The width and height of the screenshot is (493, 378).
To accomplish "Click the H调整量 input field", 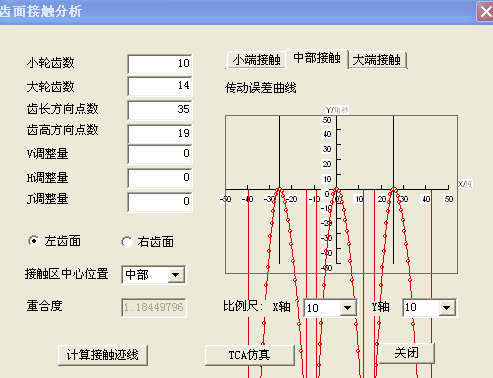I will (x=160, y=178).
